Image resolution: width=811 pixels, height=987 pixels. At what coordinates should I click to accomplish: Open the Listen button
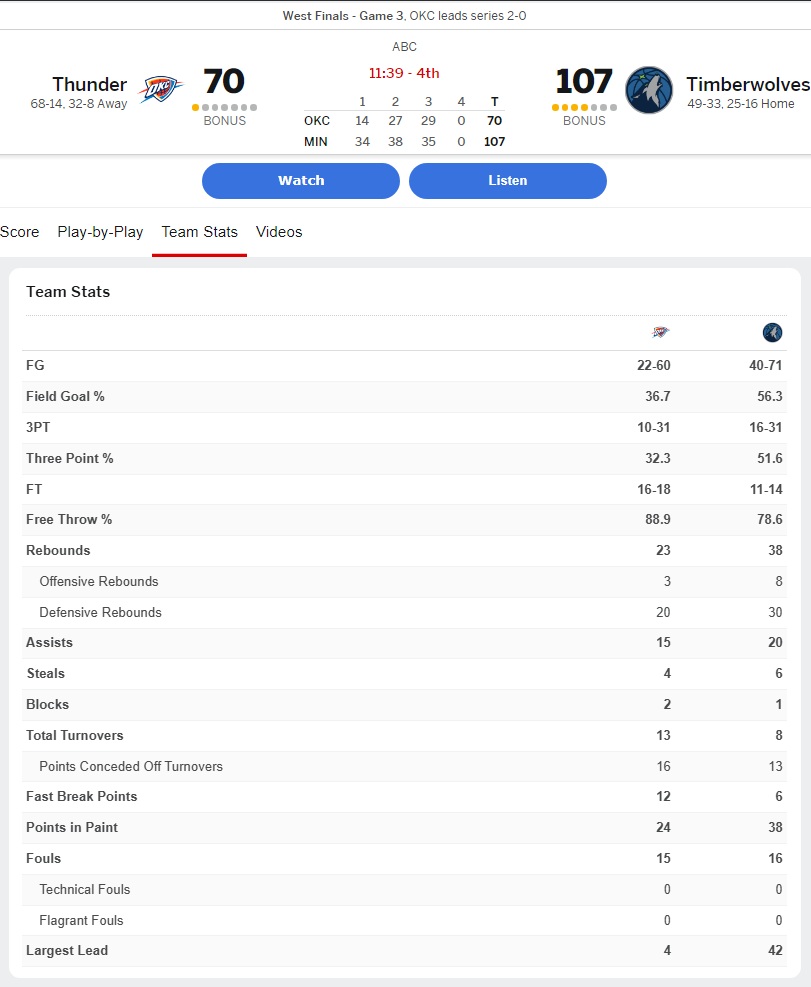[x=508, y=181]
